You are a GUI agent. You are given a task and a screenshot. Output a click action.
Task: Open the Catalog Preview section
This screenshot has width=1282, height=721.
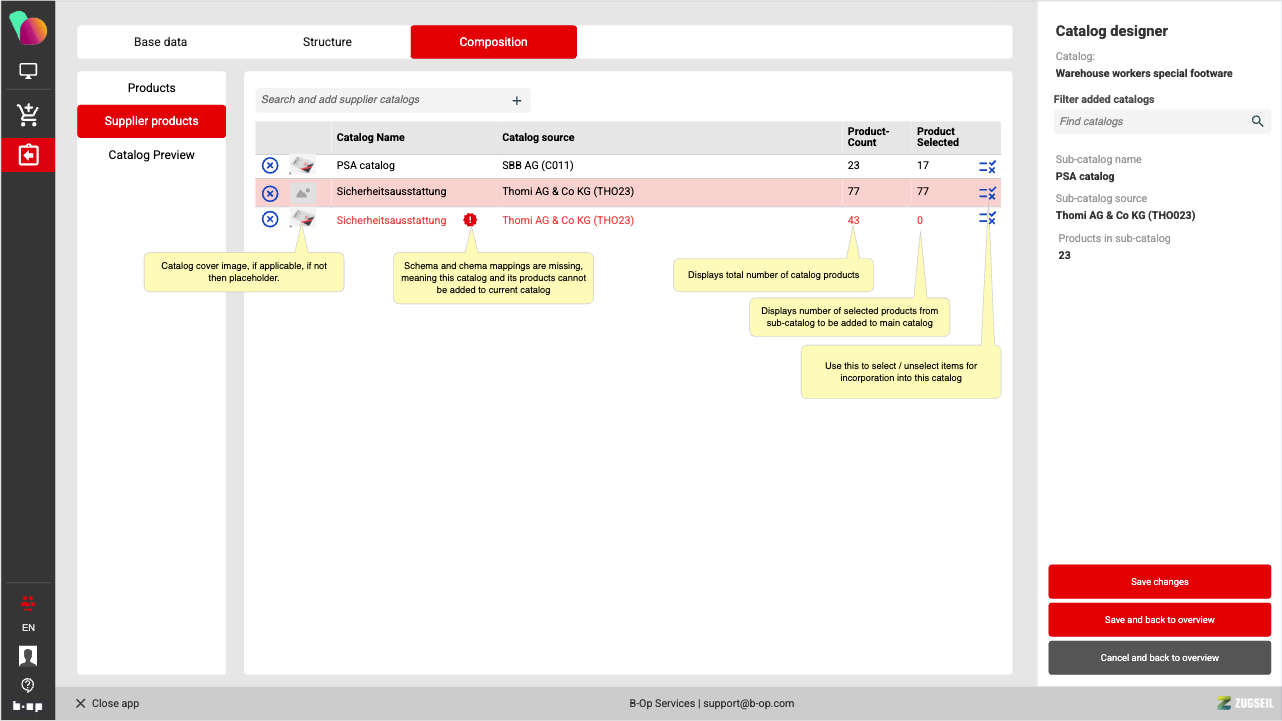[x=152, y=155]
